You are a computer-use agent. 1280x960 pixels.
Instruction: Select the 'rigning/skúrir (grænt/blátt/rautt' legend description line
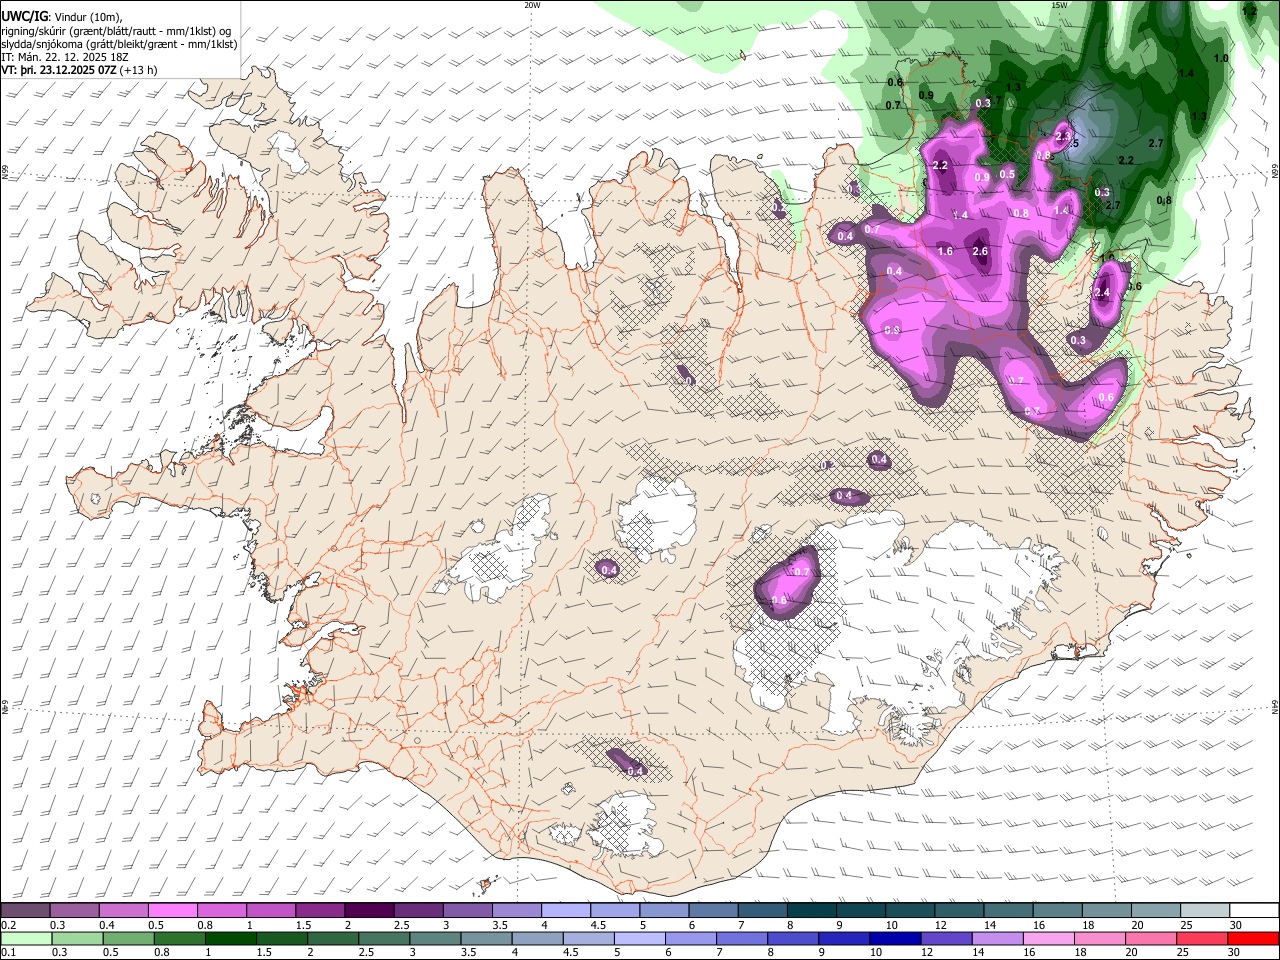point(116,31)
